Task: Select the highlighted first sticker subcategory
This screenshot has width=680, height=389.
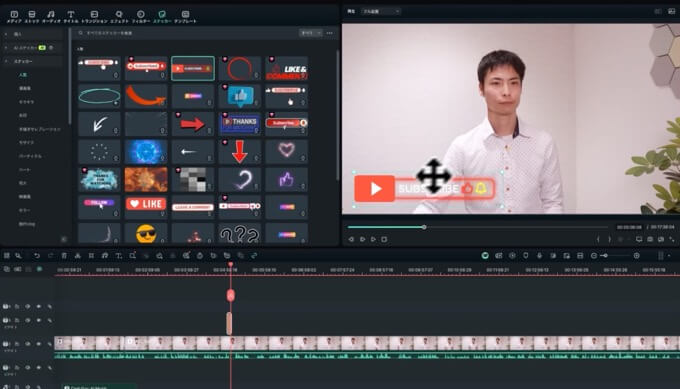Action: tap(23, 75)
